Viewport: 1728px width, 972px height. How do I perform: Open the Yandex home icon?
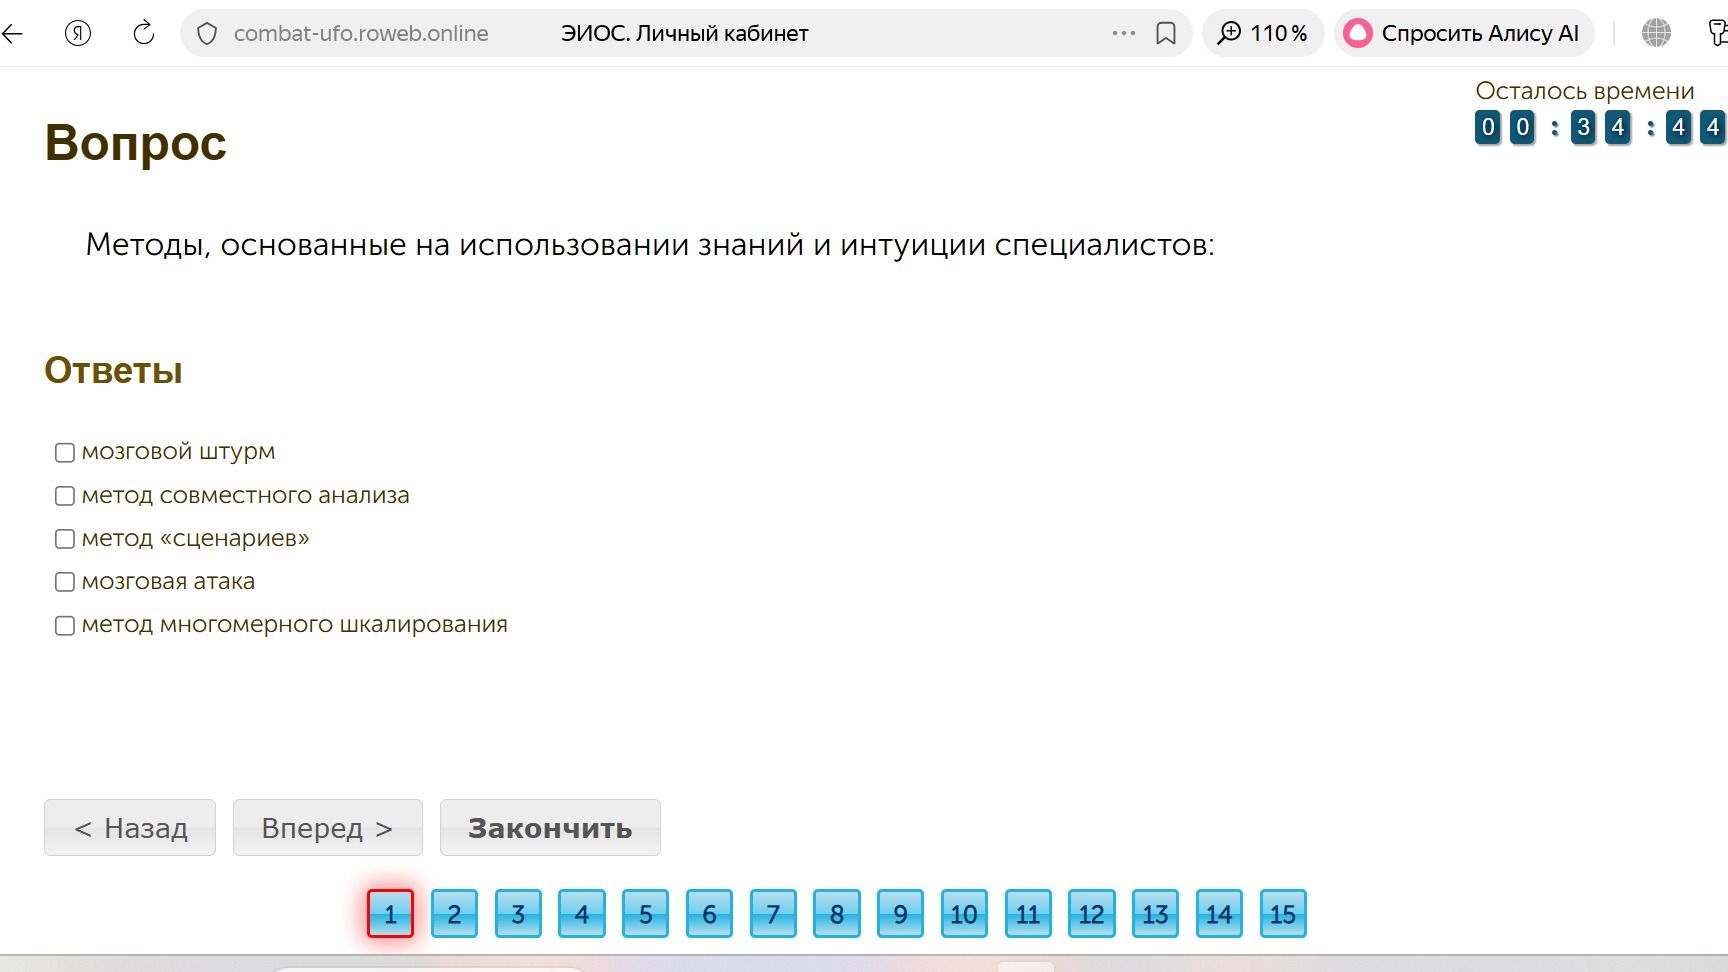78,33
